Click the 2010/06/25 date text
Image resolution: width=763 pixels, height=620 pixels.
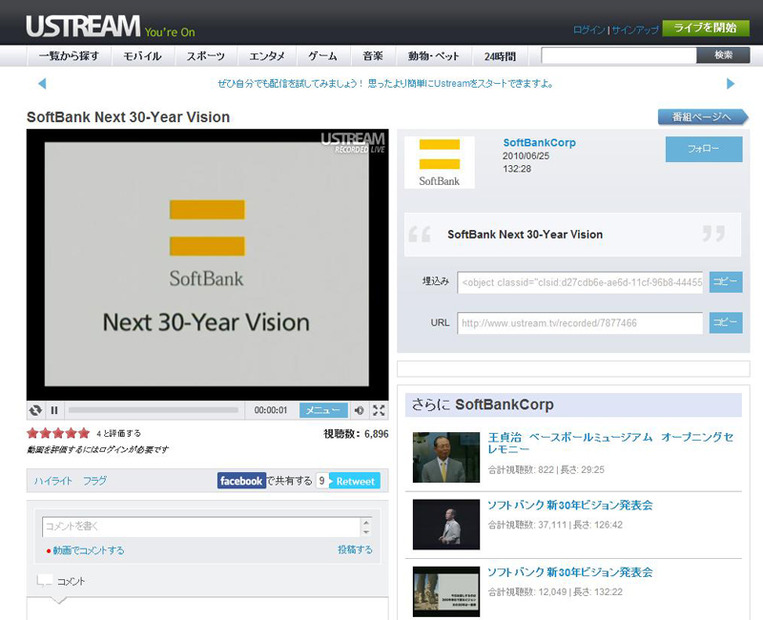[526, 156]
